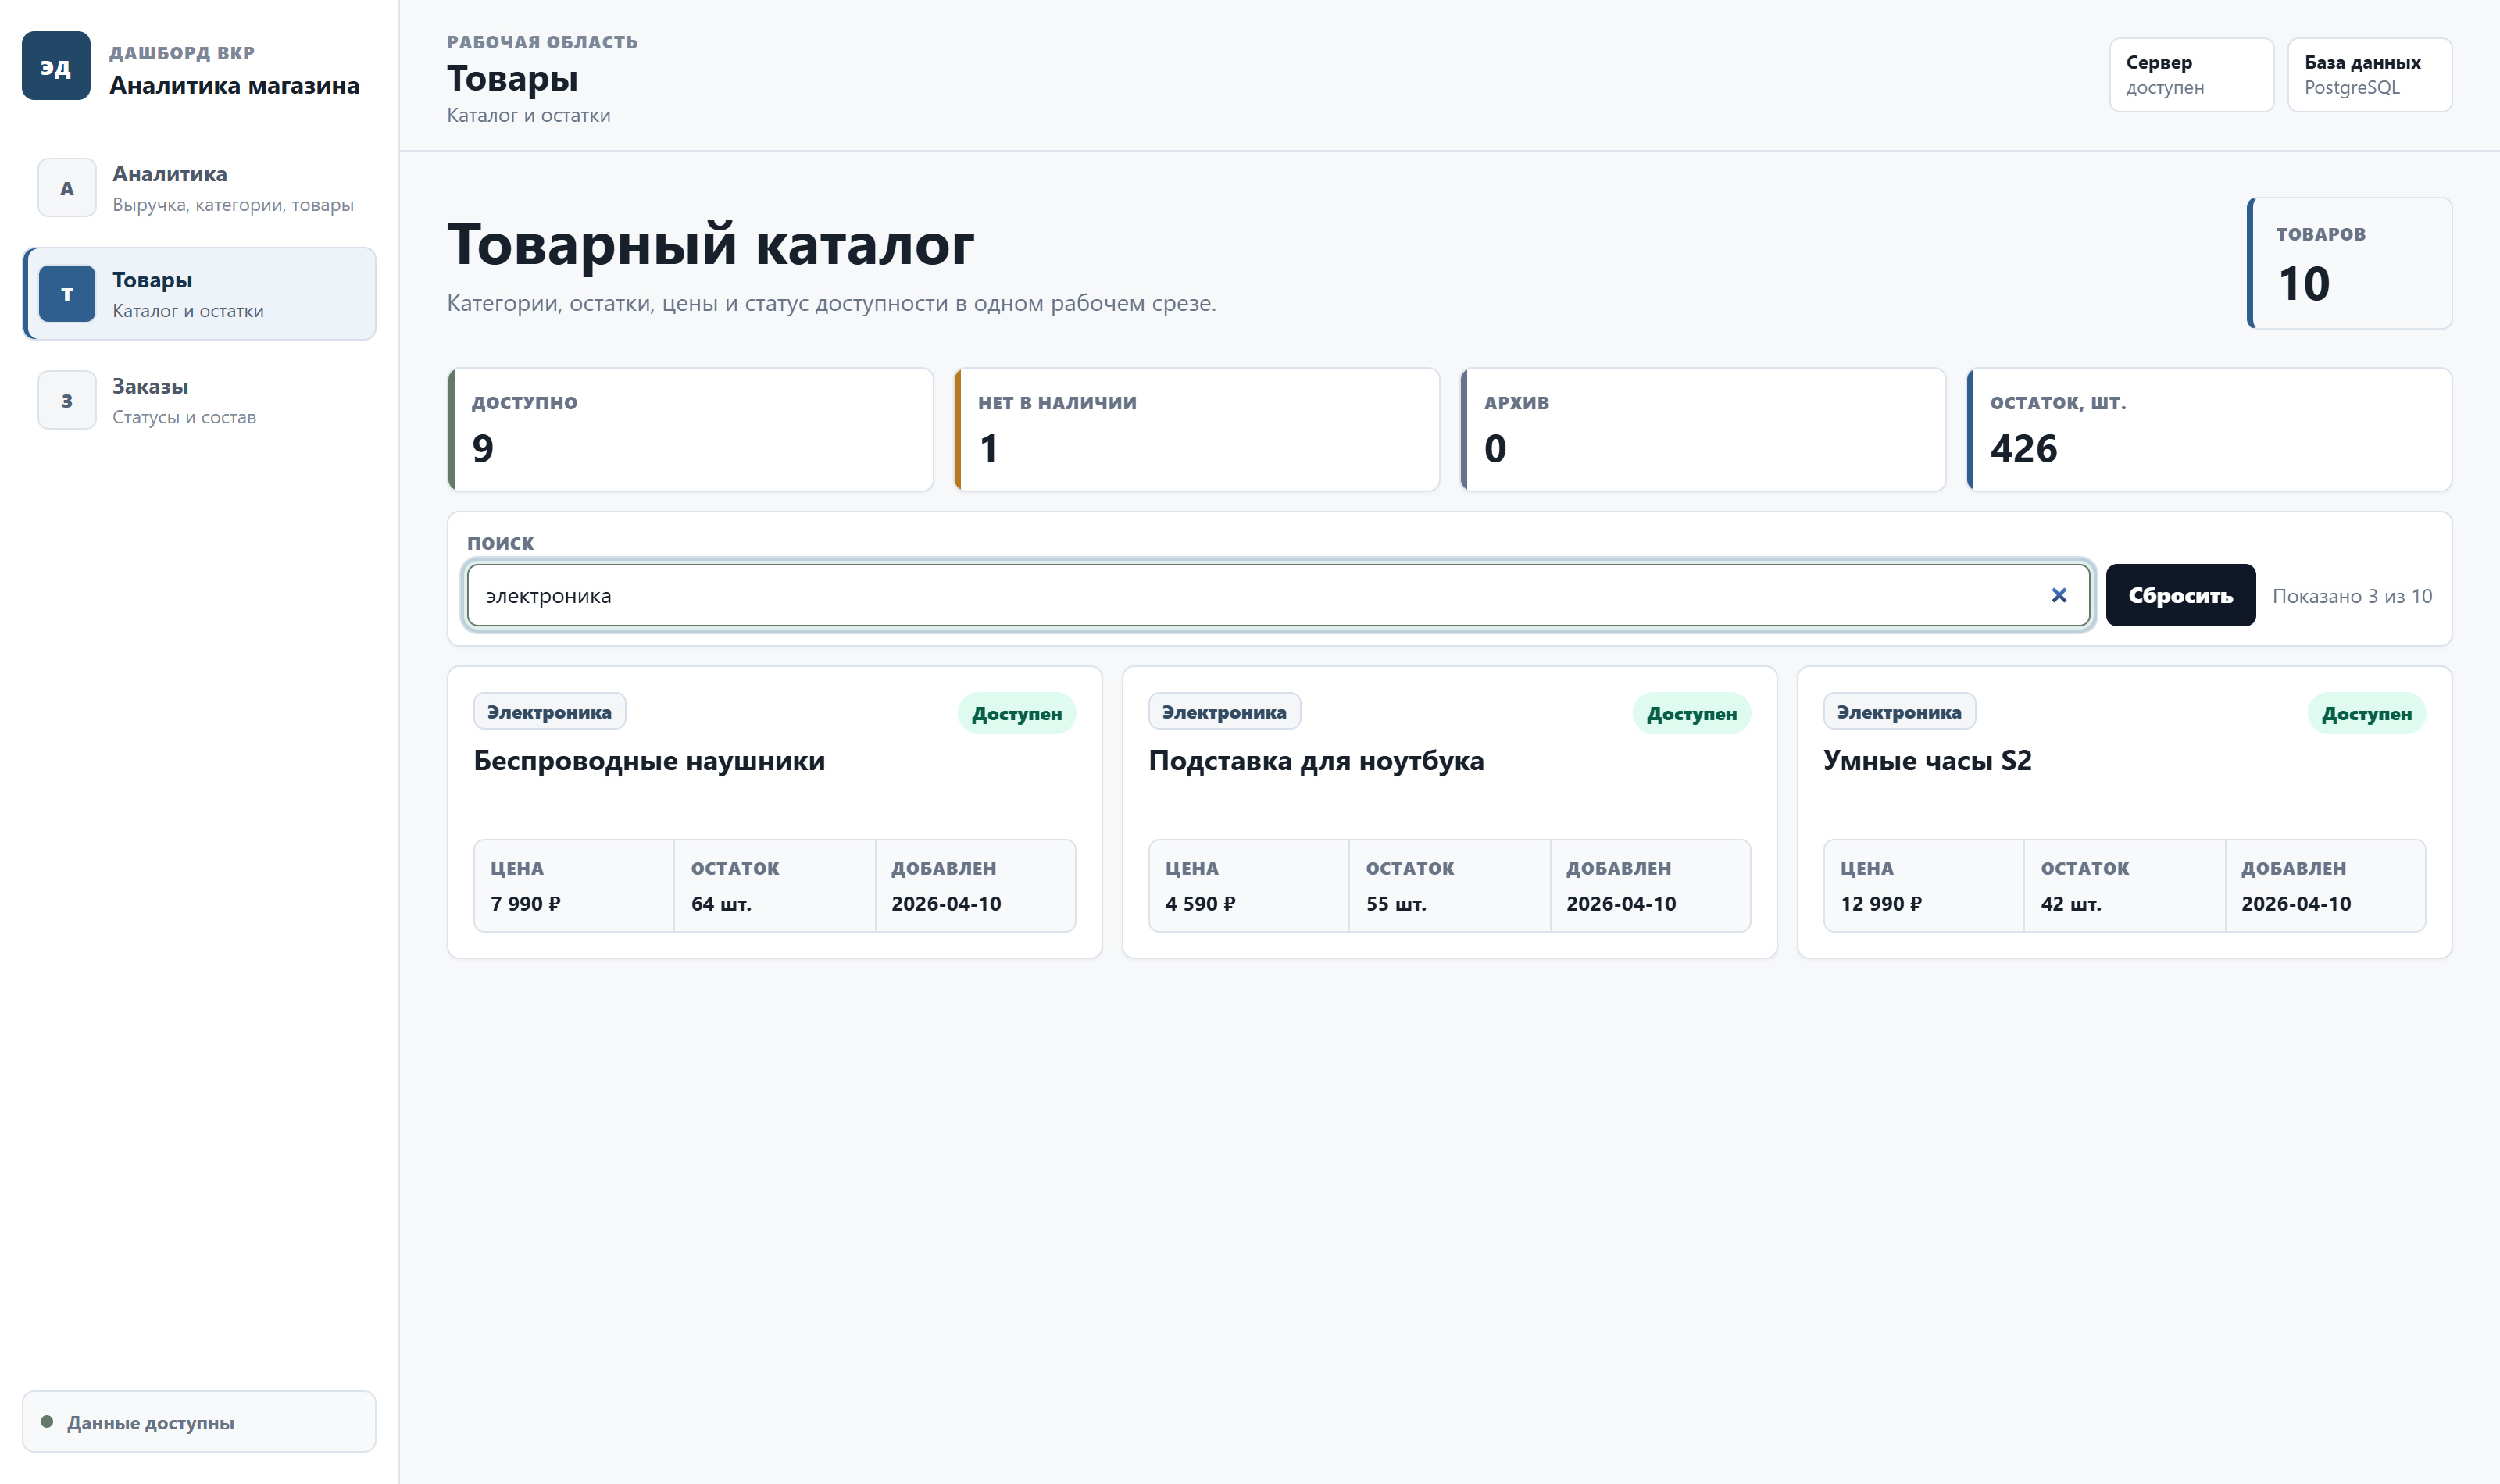Click the Сбросить button

[2180, 595]
